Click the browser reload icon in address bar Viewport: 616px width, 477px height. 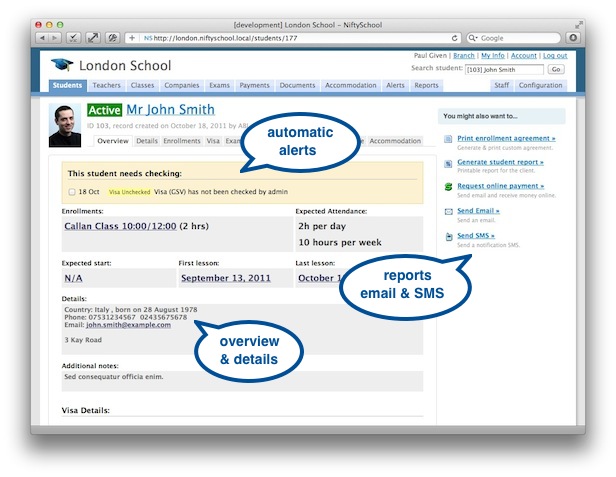point(455,38)
